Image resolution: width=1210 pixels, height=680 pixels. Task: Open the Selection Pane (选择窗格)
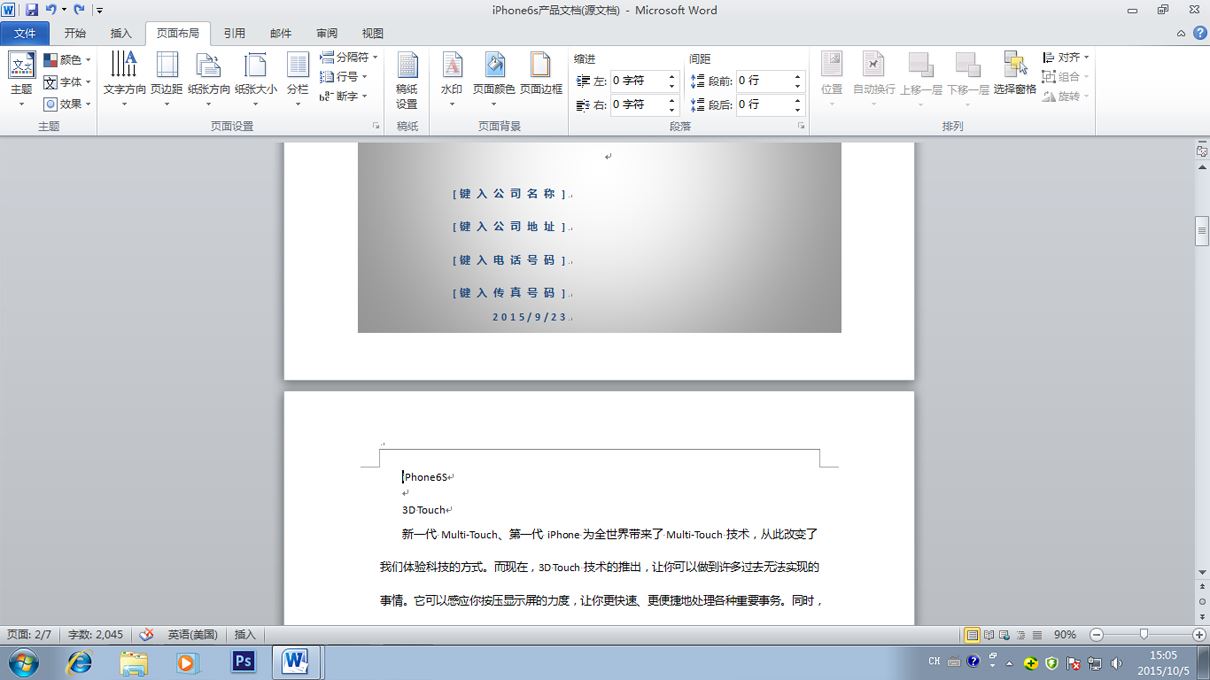tap(1015, 75)
